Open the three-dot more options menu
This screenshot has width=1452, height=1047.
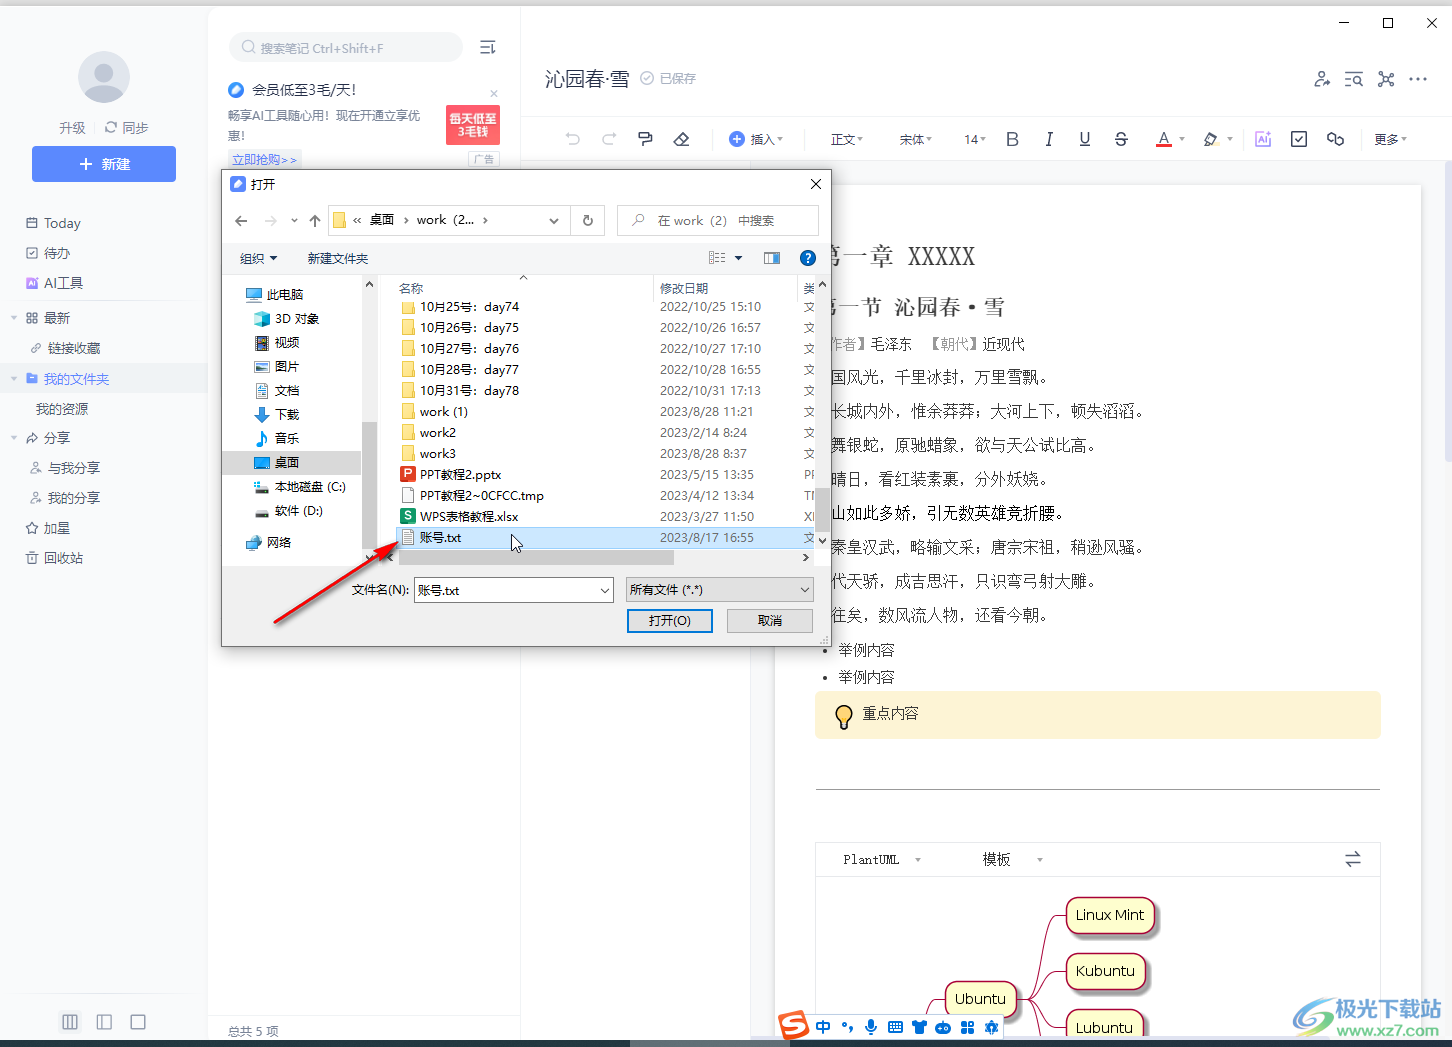[1418, 79]
